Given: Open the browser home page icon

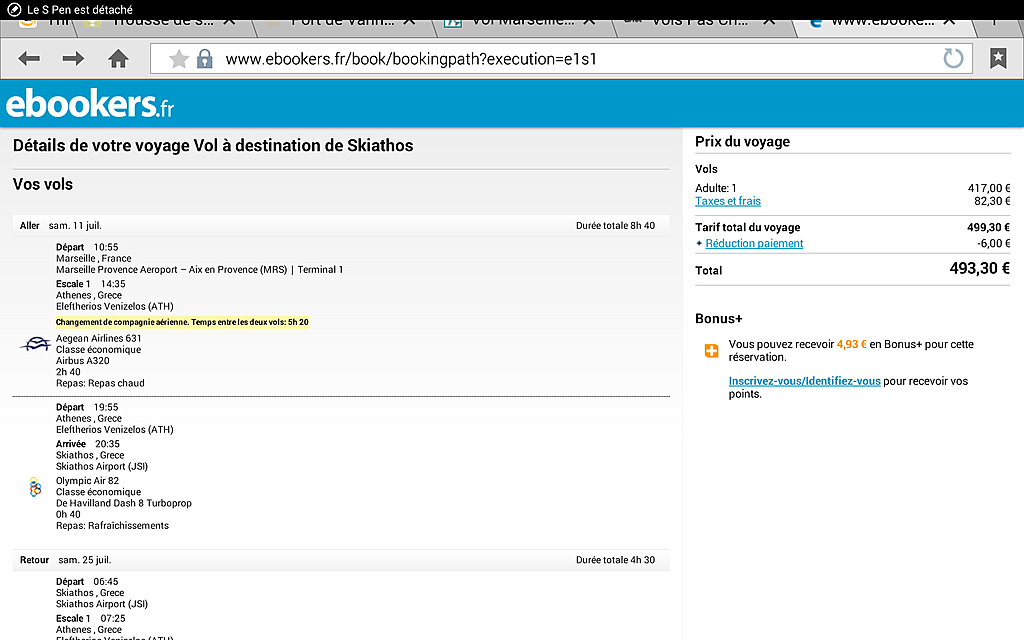Looking at the screenshot, I should [x=118, y=59].
